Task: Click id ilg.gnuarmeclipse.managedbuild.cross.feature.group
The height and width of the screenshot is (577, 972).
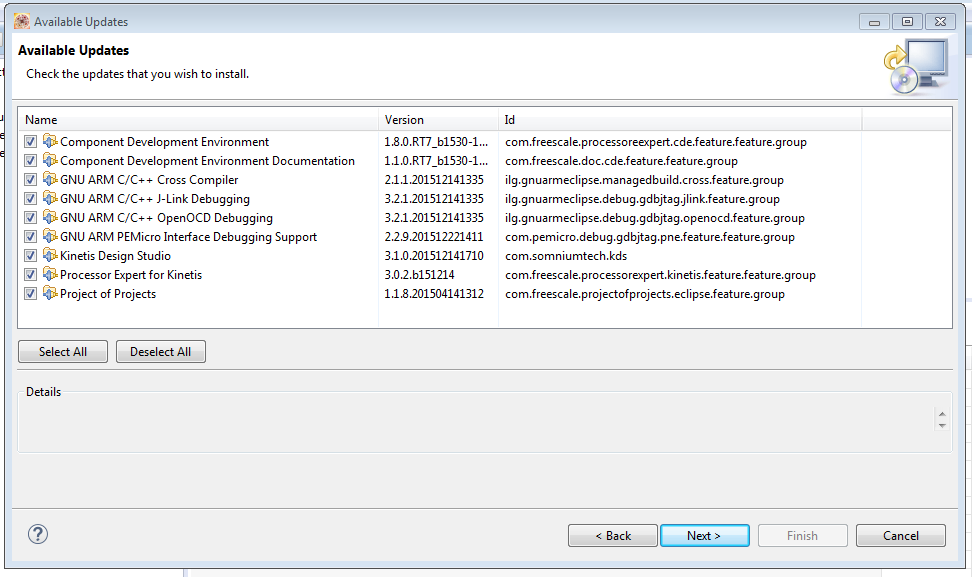Action: (x=644, y=180)
